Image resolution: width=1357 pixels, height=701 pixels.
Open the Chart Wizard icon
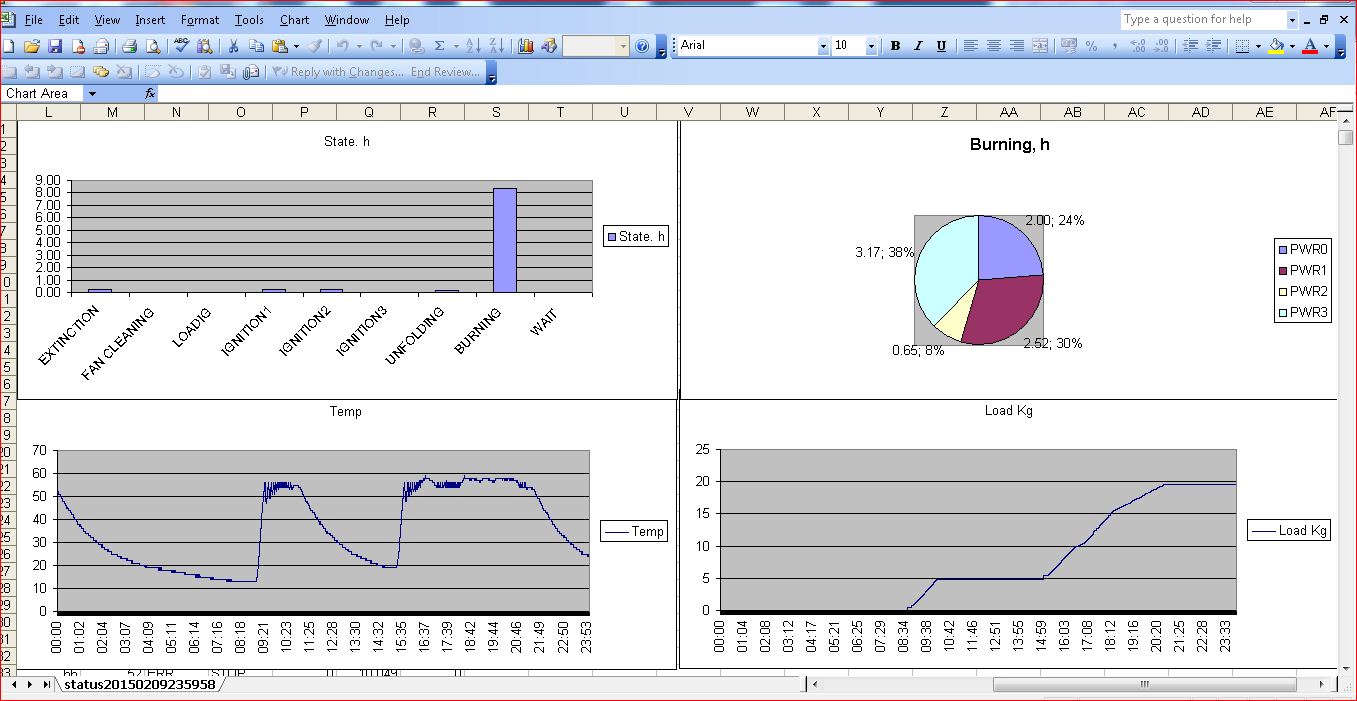pos(525,46)
